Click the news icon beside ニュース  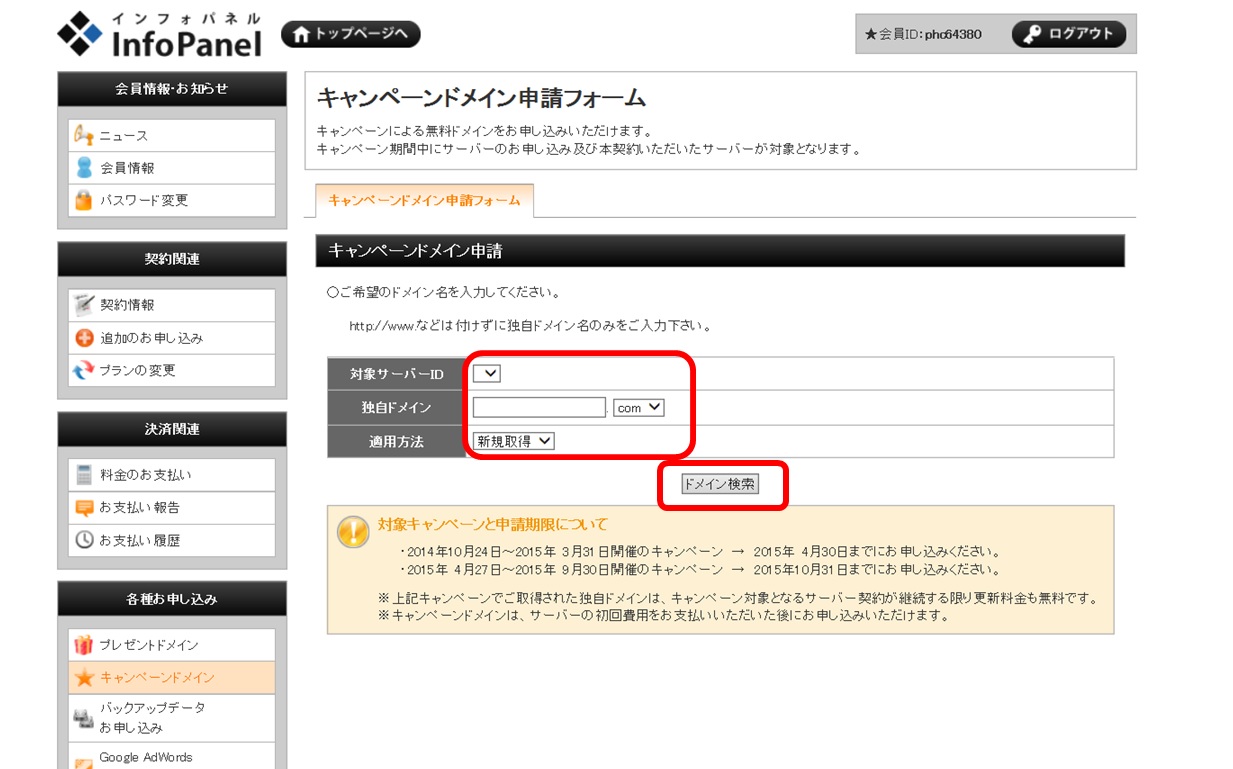[84, 136]
